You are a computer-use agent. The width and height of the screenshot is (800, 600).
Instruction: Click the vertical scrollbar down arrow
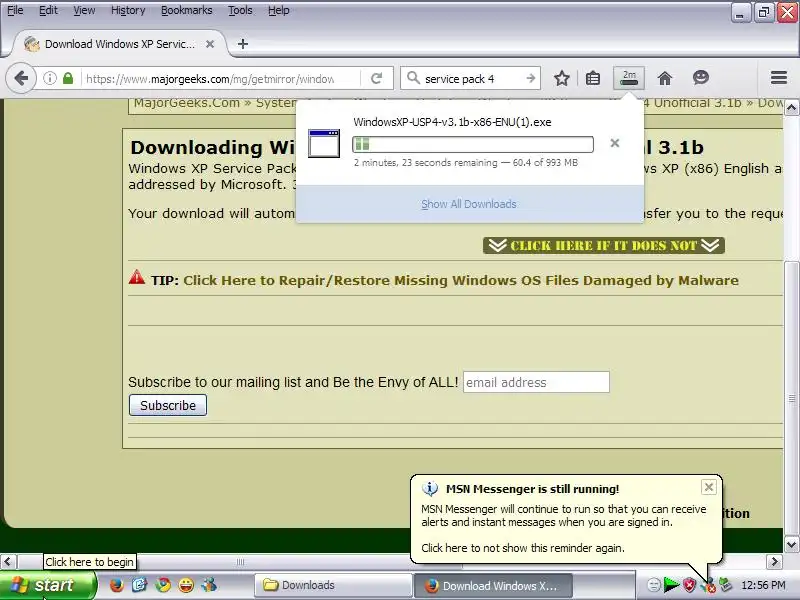[x=791, y=544]
